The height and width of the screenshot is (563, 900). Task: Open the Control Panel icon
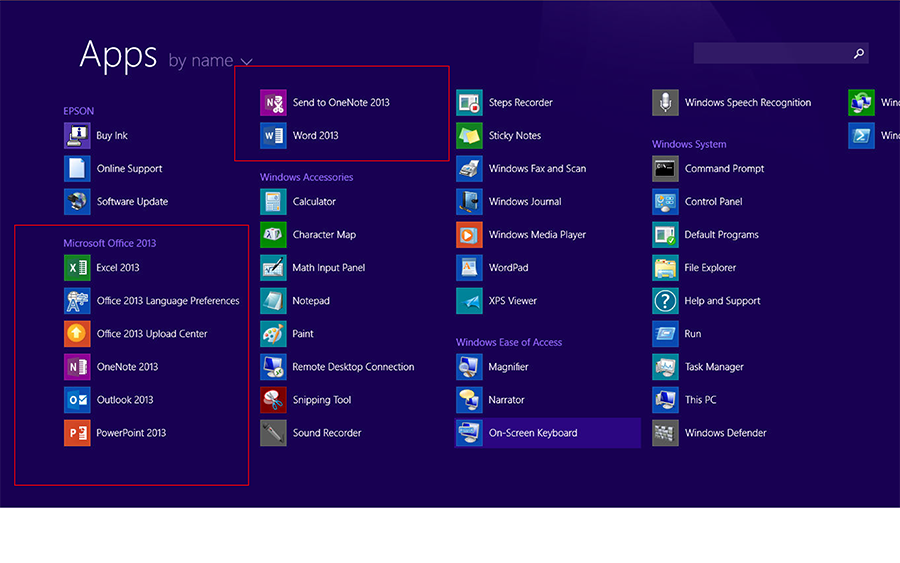click(665, 201)
